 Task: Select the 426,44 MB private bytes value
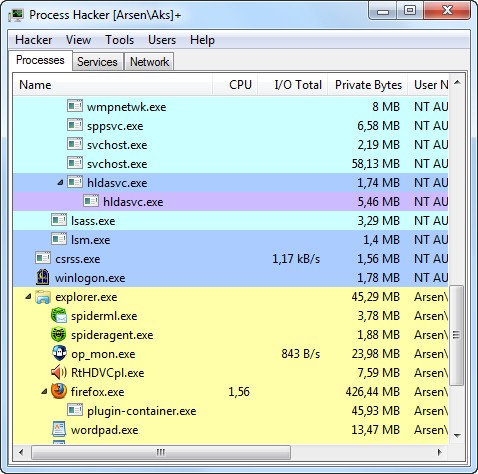click(372, 392)
